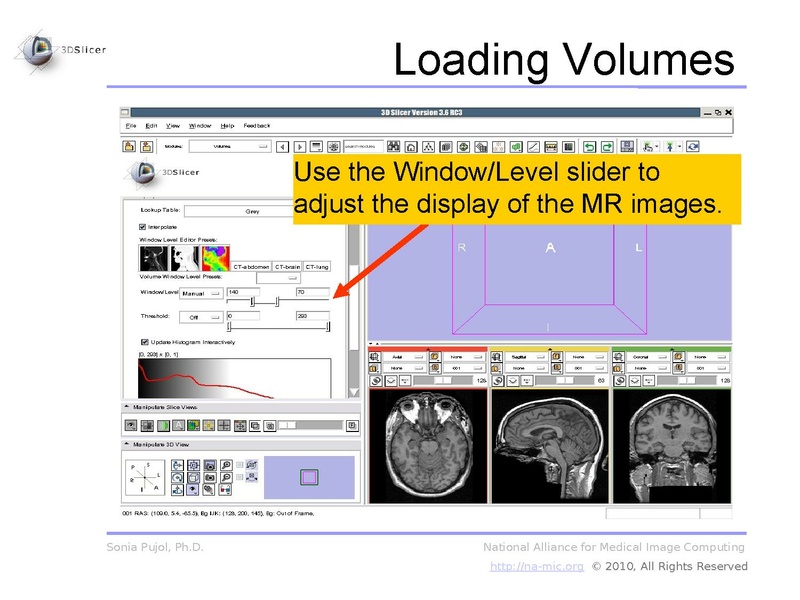800x600 pixels.
Task: Open the File menu
Action: point(131,126)
